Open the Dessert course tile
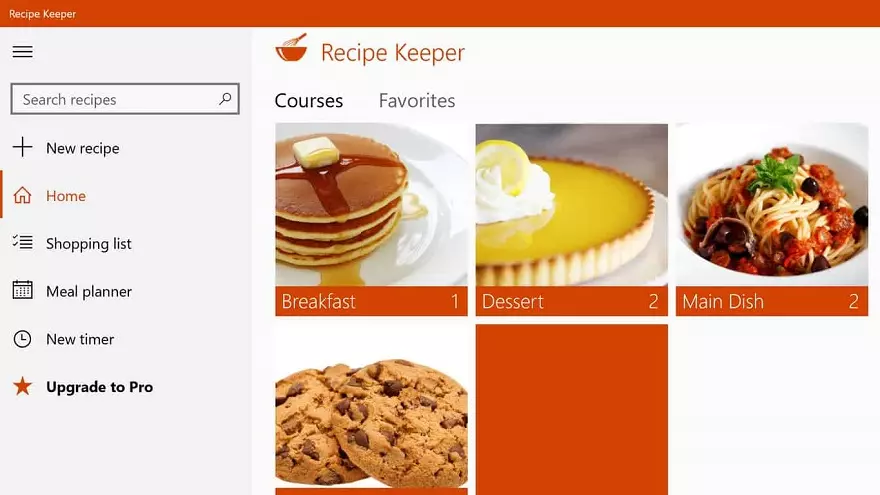The image size is (880, 495). pyautogui.click(x=572, y=219)
